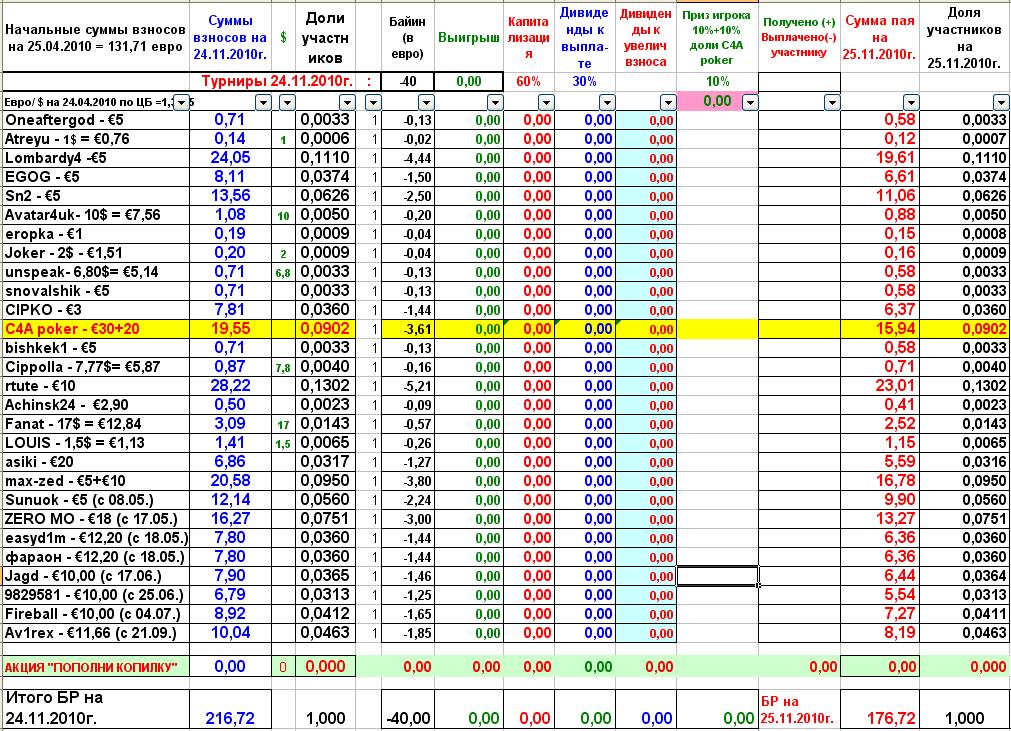Select the фараон - €12,20 (с 18.05.) cell
1011x731 pixels.
click(x=95, y=557)
